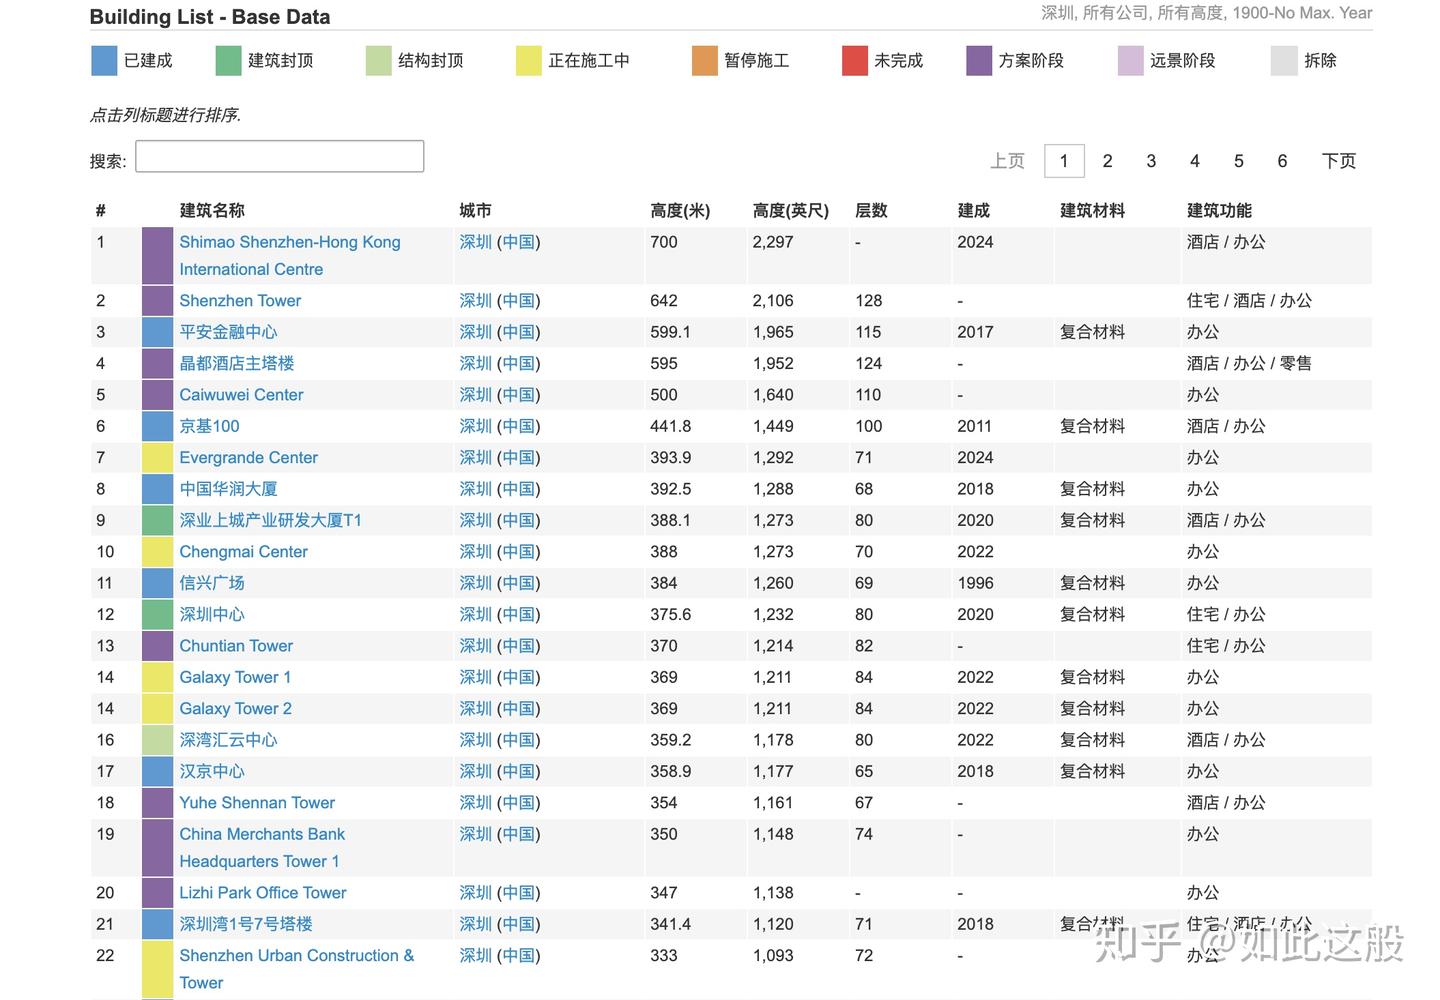Sort by 建筑名称 column header
The width and height of the screenshot is (1440, 1000).
[212, 211]
